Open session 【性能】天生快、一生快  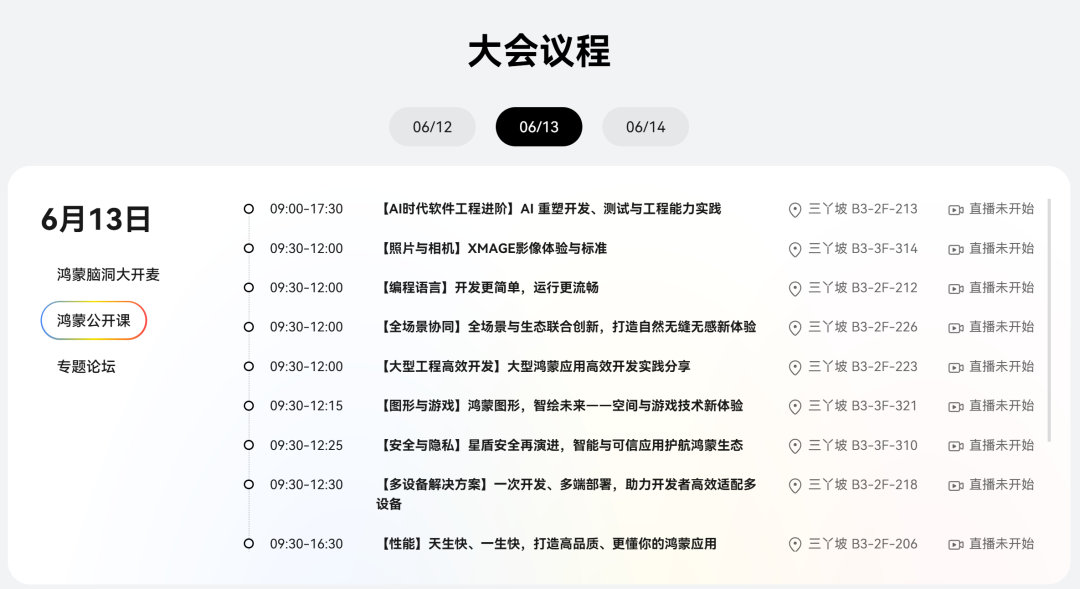[547, 544]
